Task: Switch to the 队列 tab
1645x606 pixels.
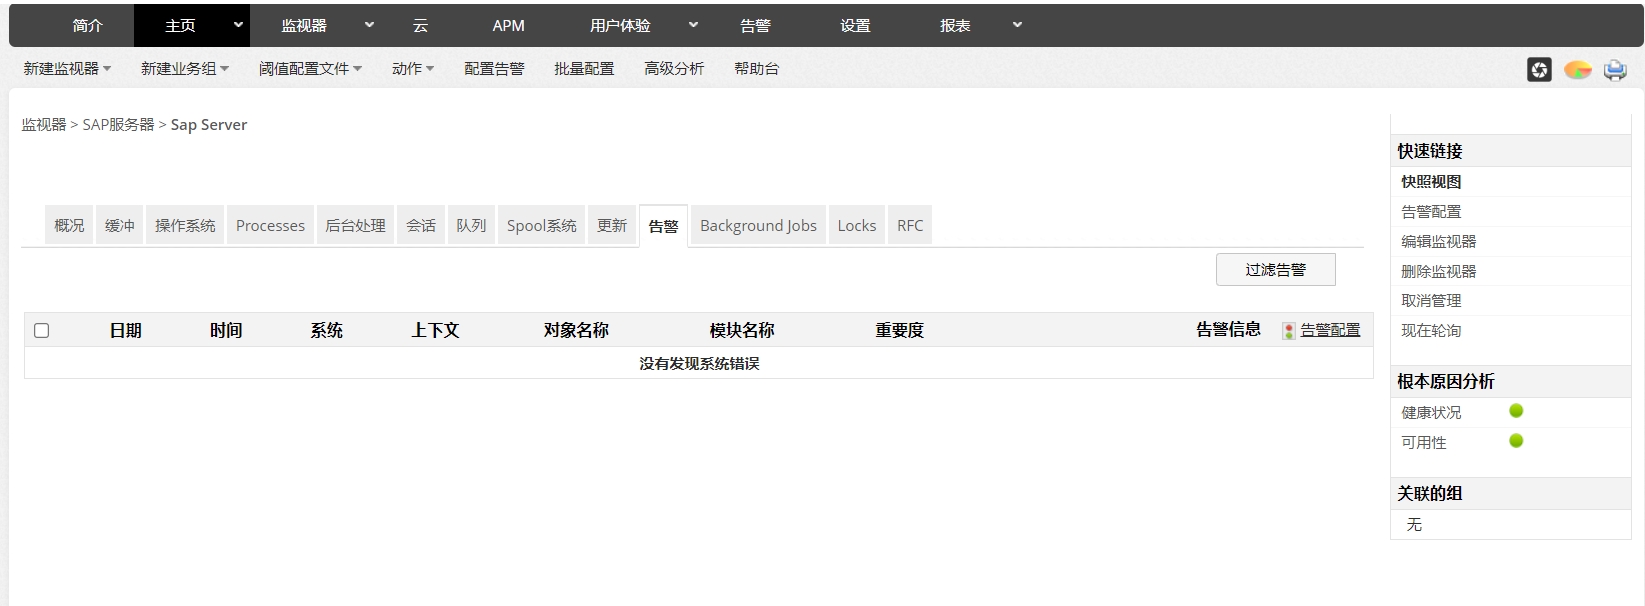Action: (471, 226)
